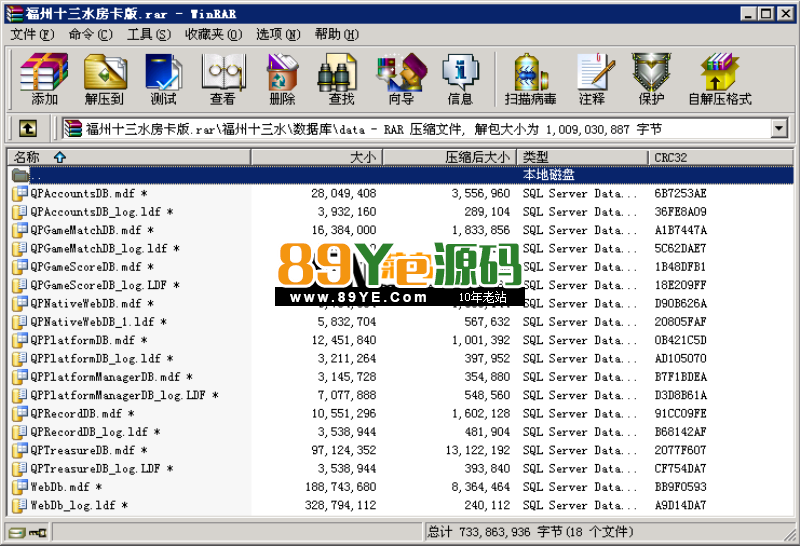The width and height of the screenshot is (800, 546).
Task: Sort by 类型 (Type) column header
Action: pyautogui.click(x=582, y=157)
